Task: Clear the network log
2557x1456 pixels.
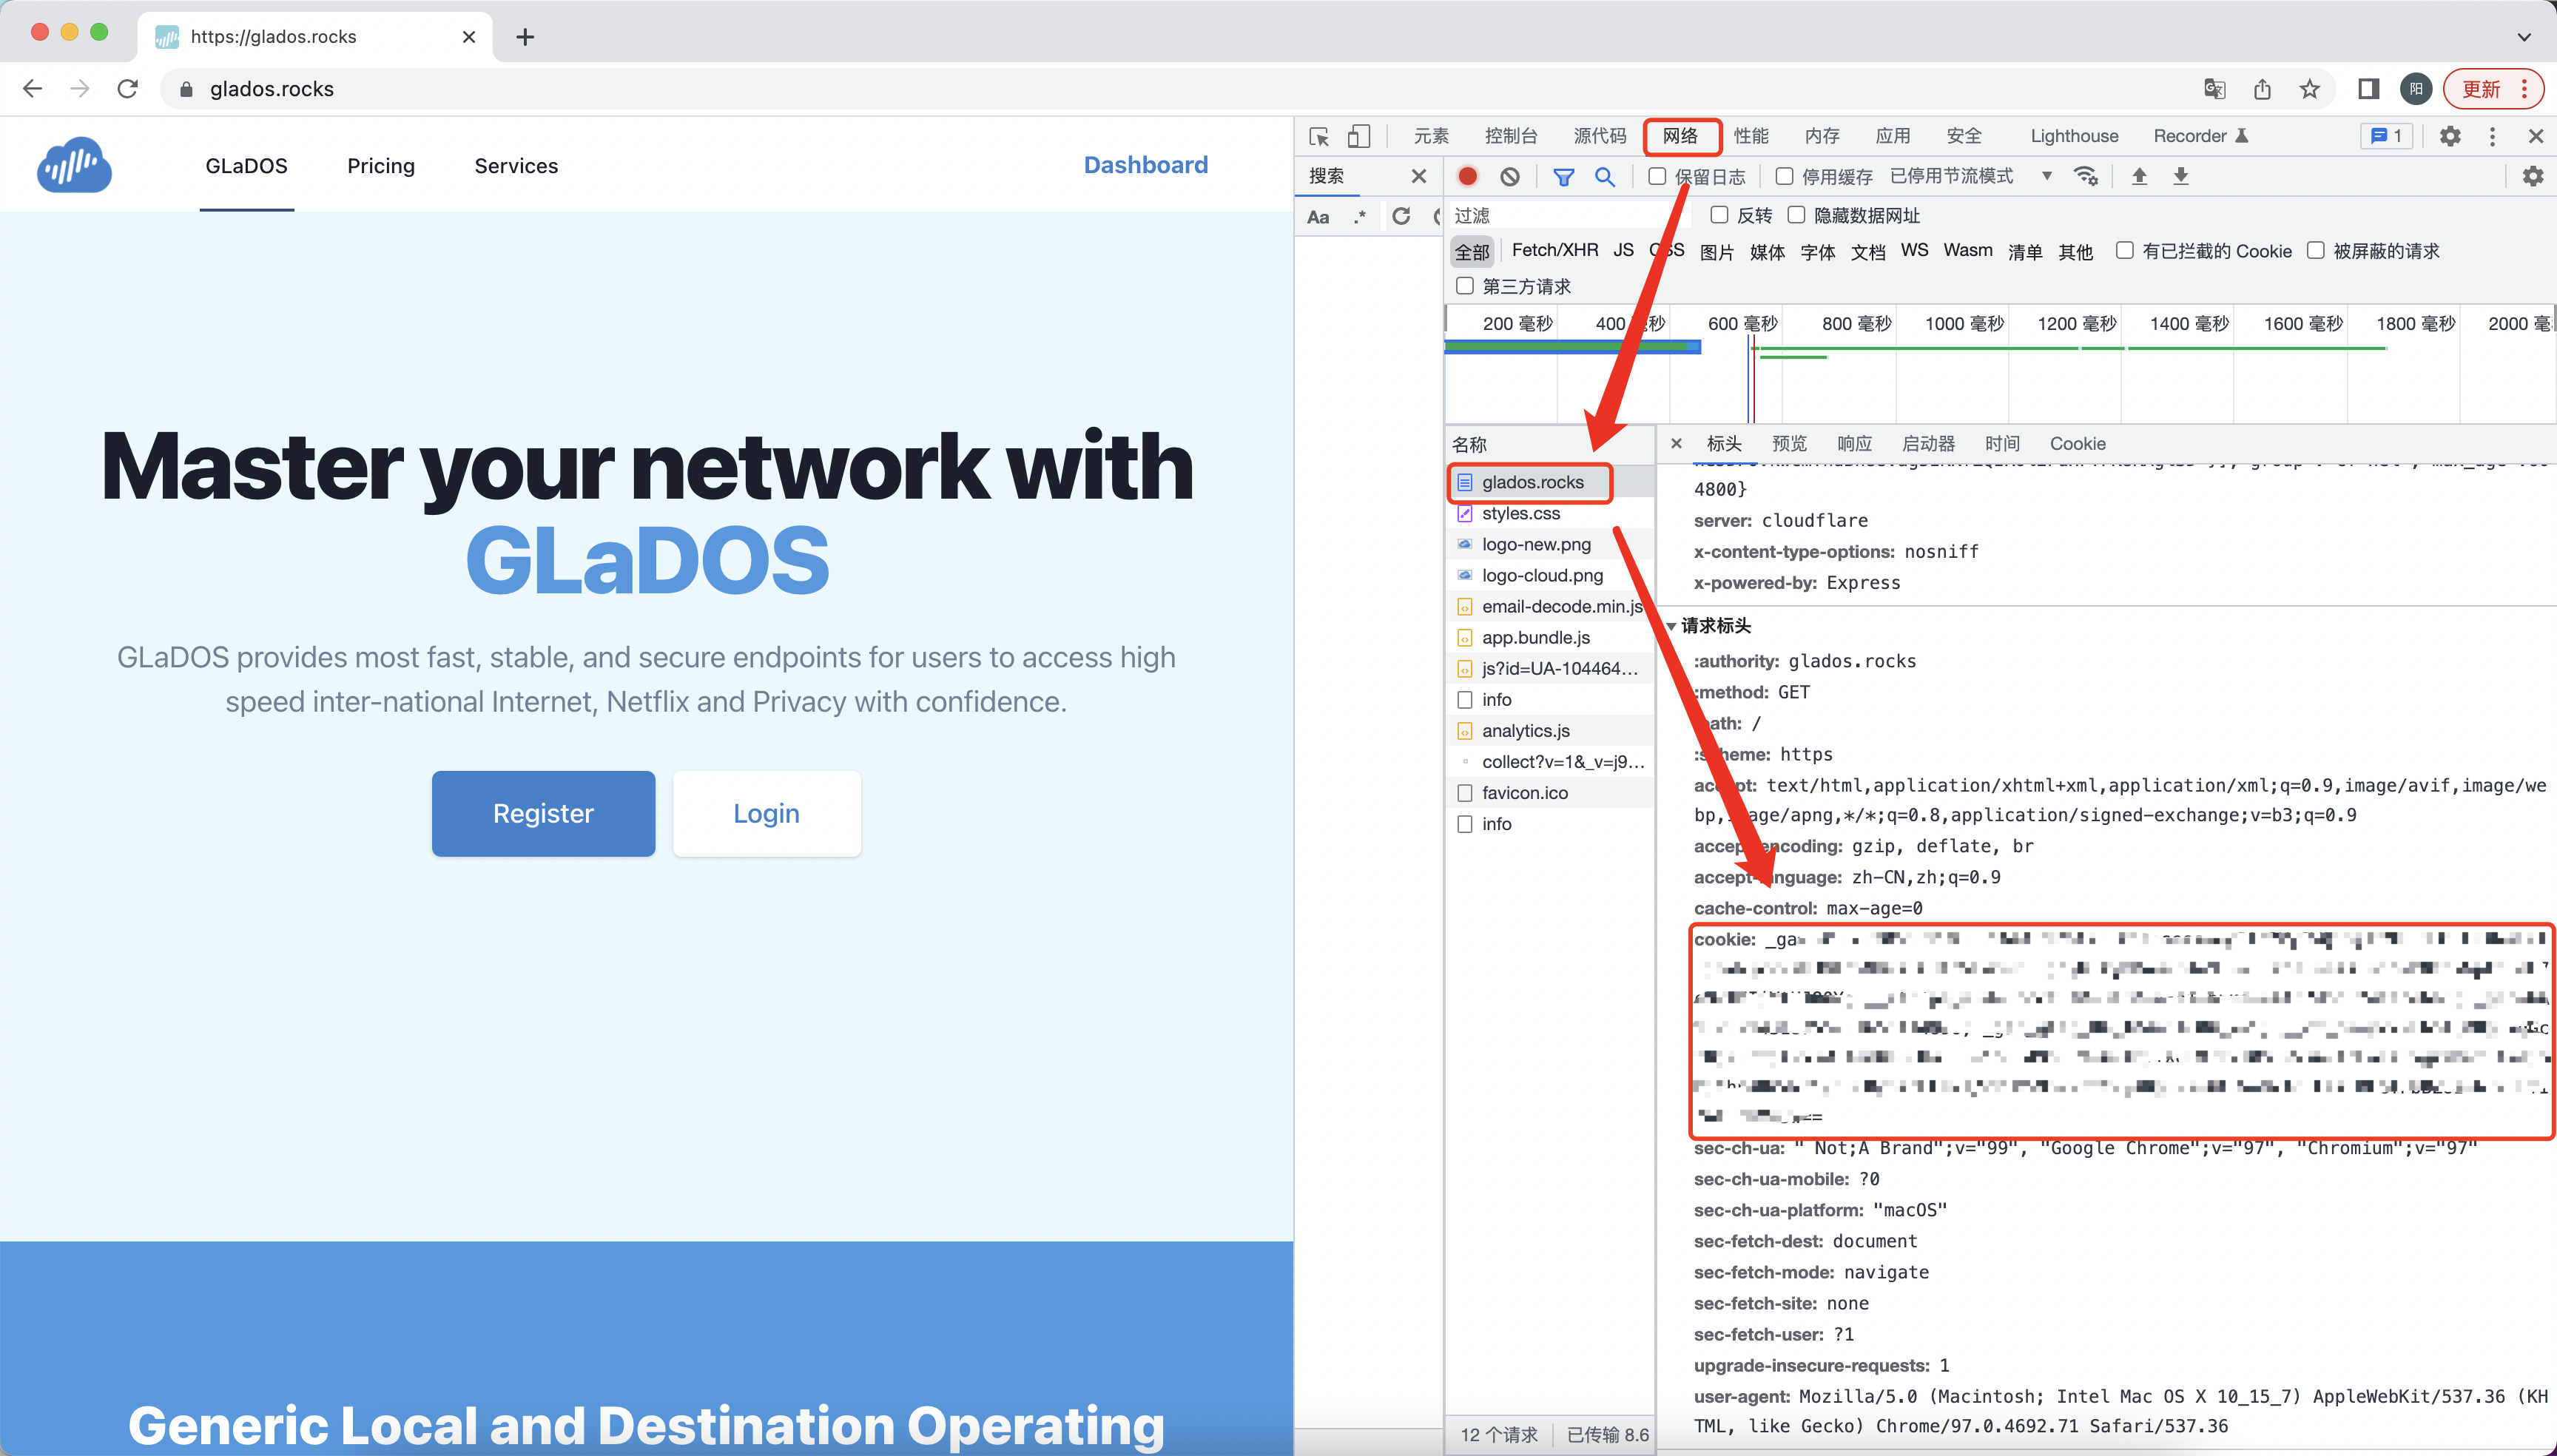Action: pos(1509,176)
